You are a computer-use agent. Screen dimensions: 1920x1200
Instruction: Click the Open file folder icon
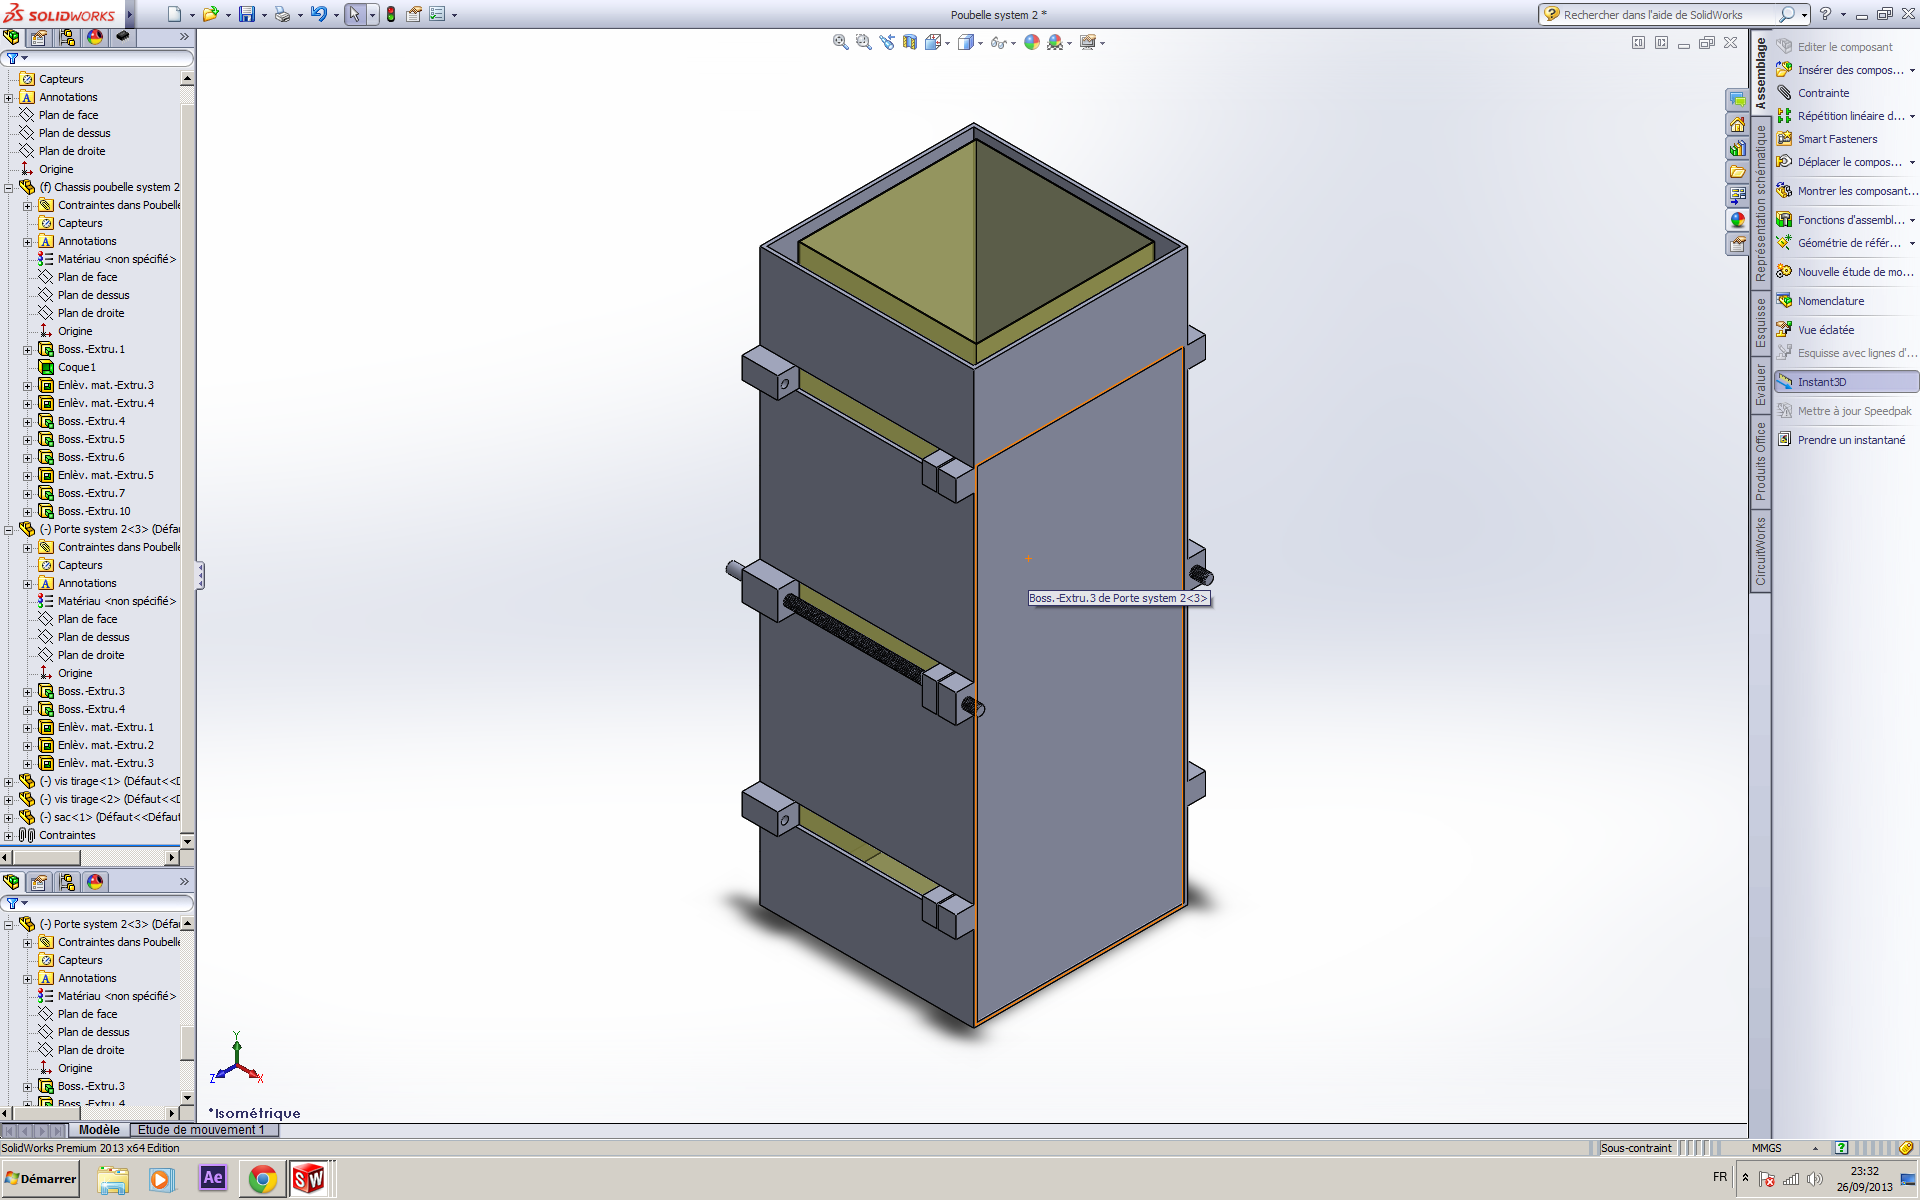[x=210, y=14]
